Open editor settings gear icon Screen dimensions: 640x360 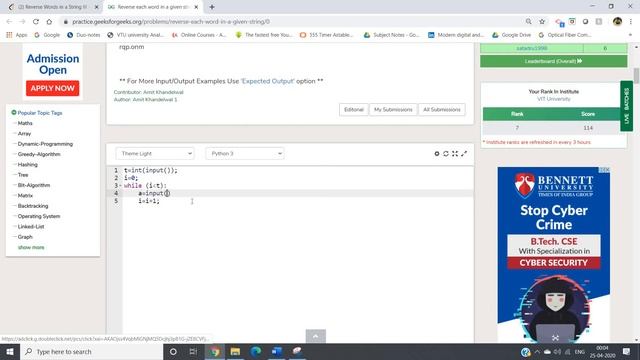point(437,153)
